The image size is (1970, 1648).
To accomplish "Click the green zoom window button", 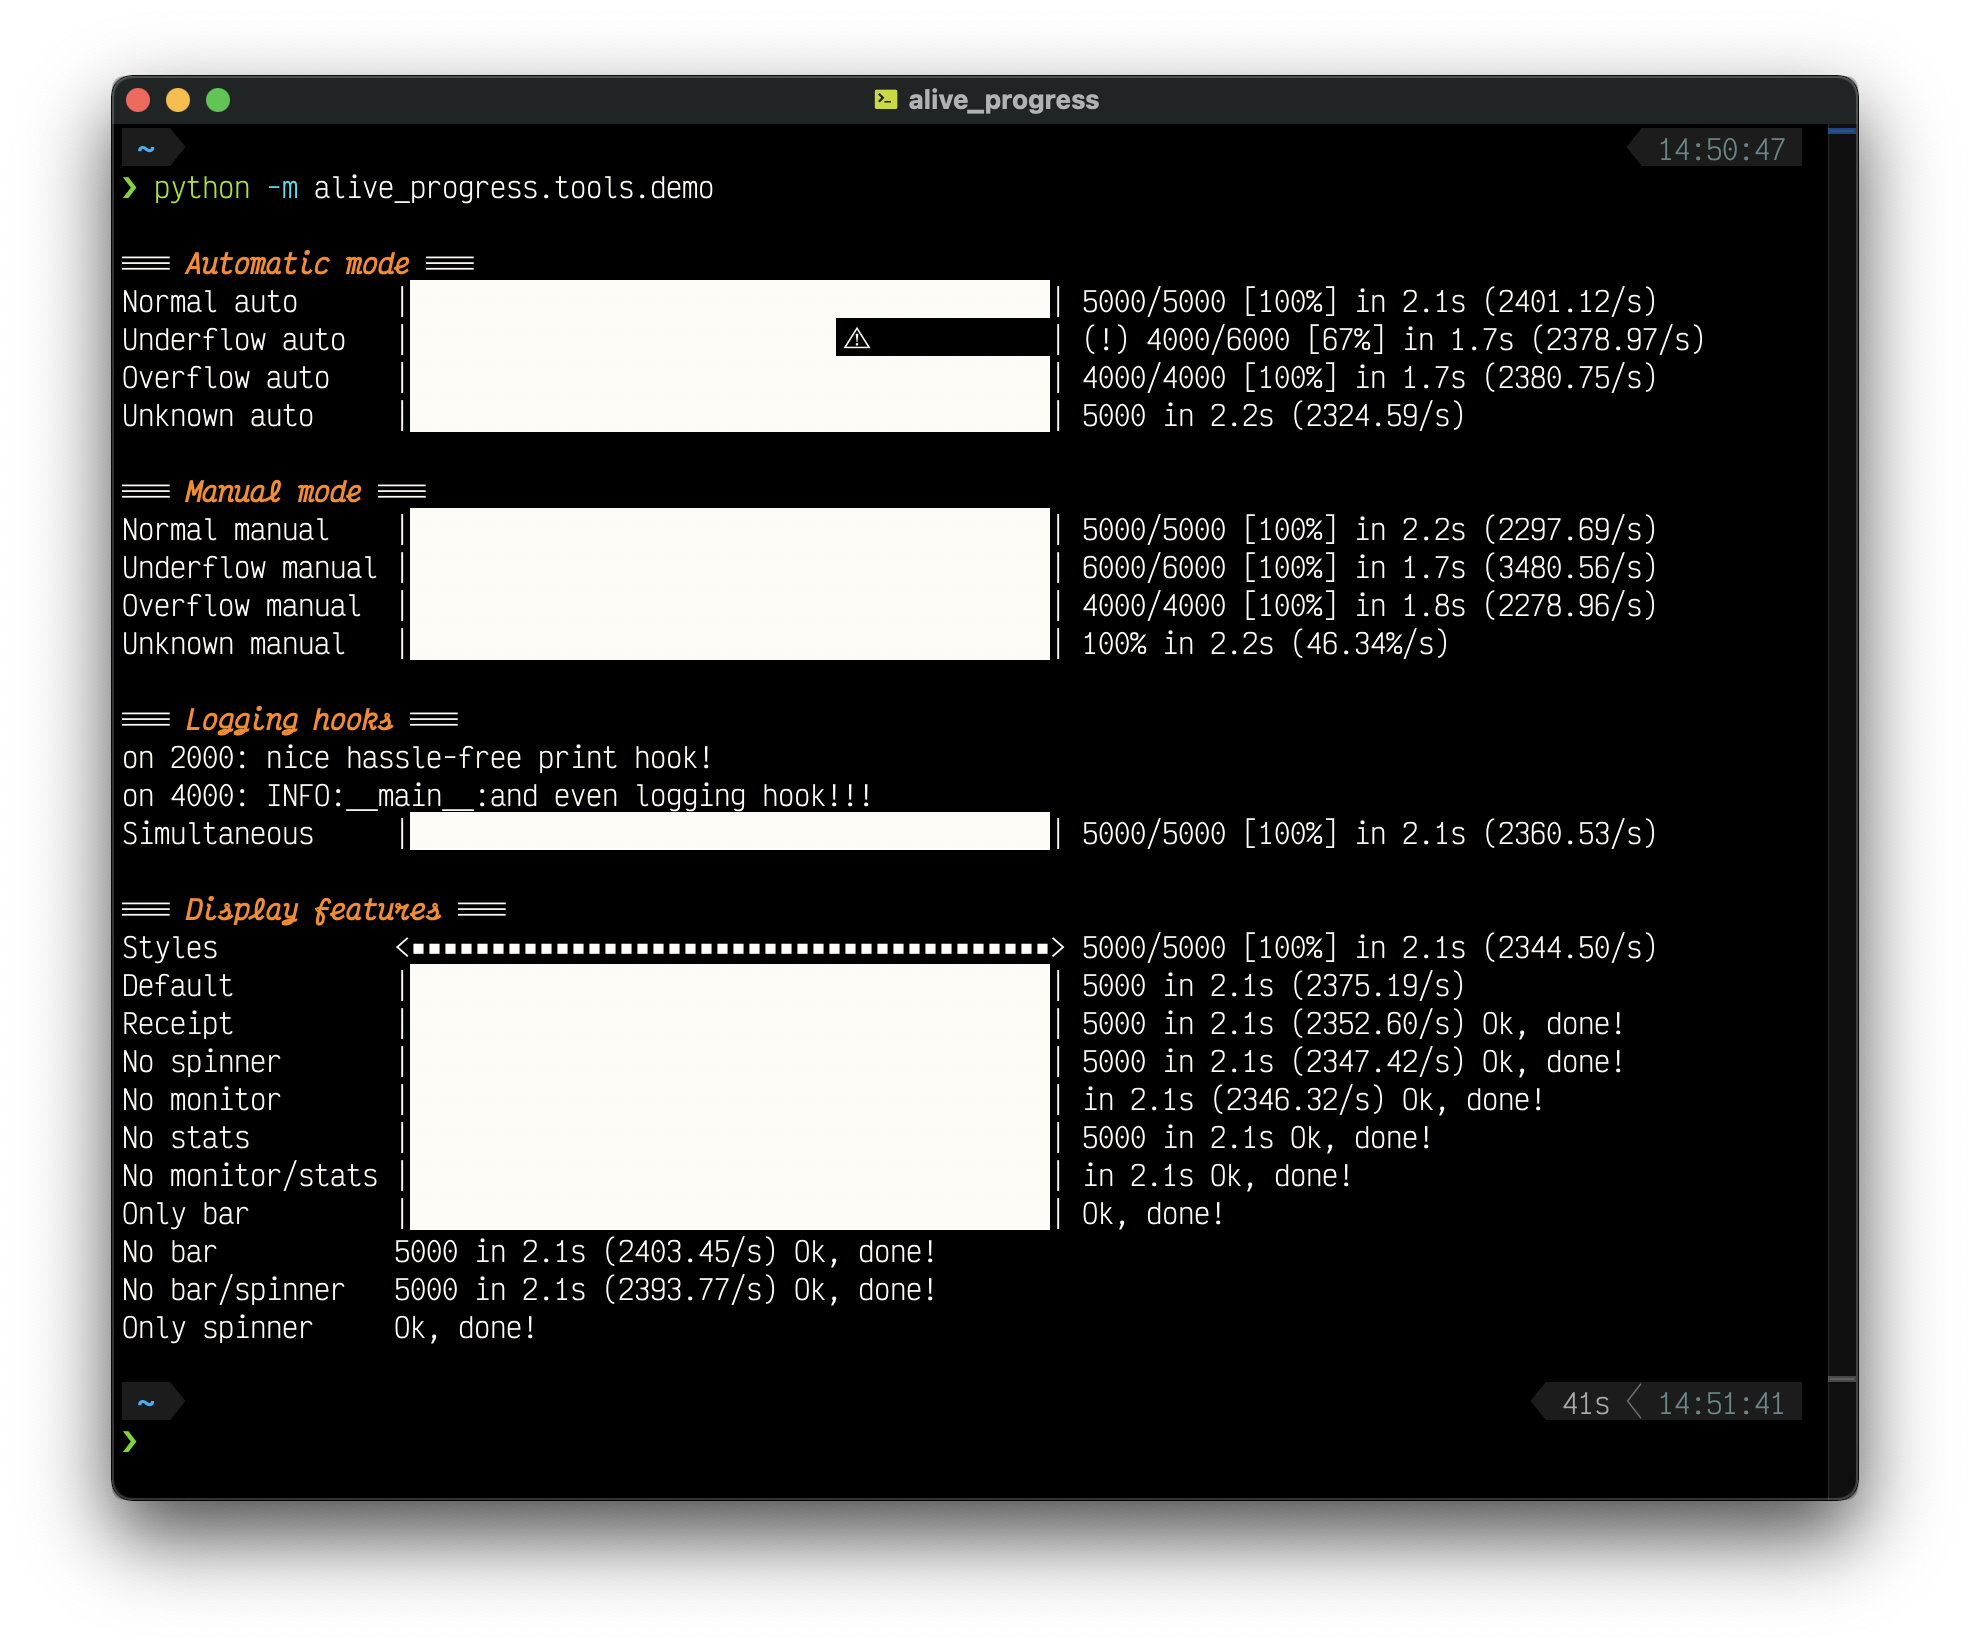I will click(x=218, y=100).
